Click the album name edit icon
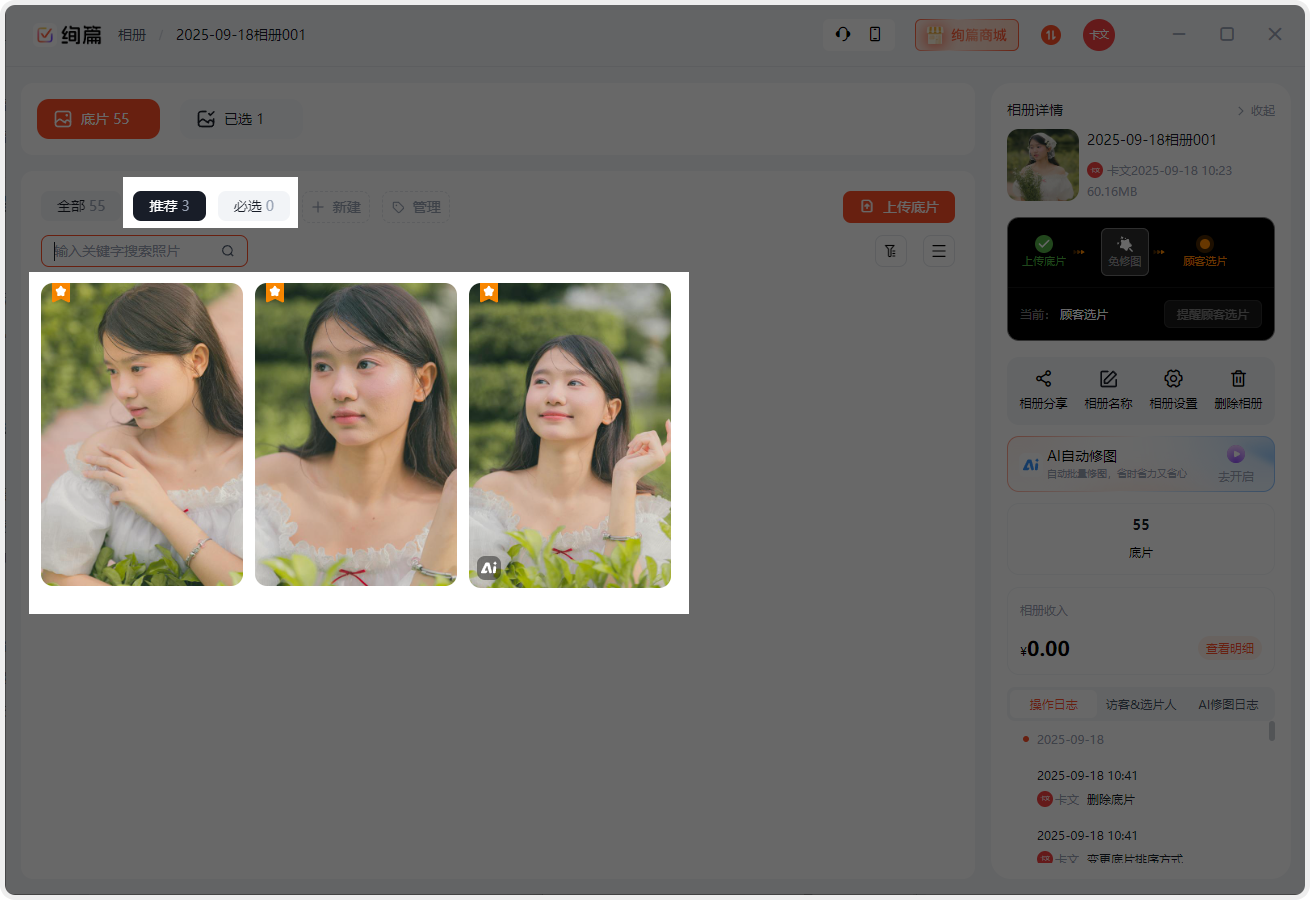Screen dimensions: 1310x900 coord(1108,379)
